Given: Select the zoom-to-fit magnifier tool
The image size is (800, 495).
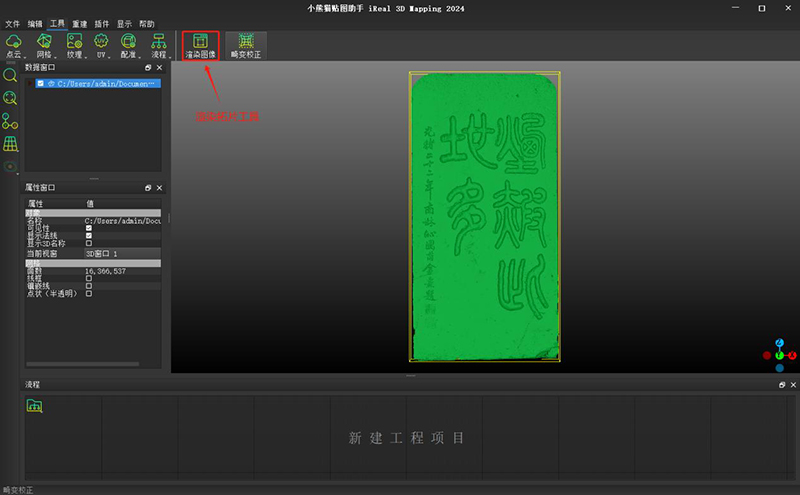Looking at the screenshot, I should (10, 98).
